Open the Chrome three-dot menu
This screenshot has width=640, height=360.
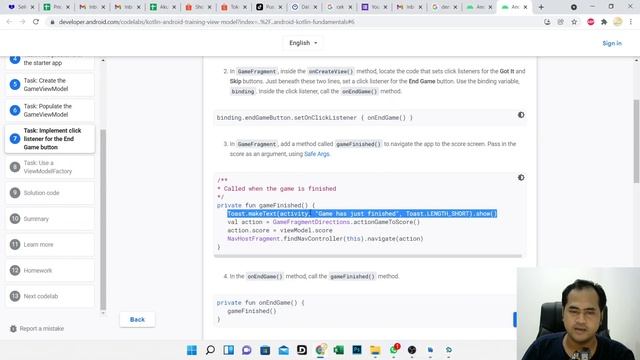tap(631, 22)
